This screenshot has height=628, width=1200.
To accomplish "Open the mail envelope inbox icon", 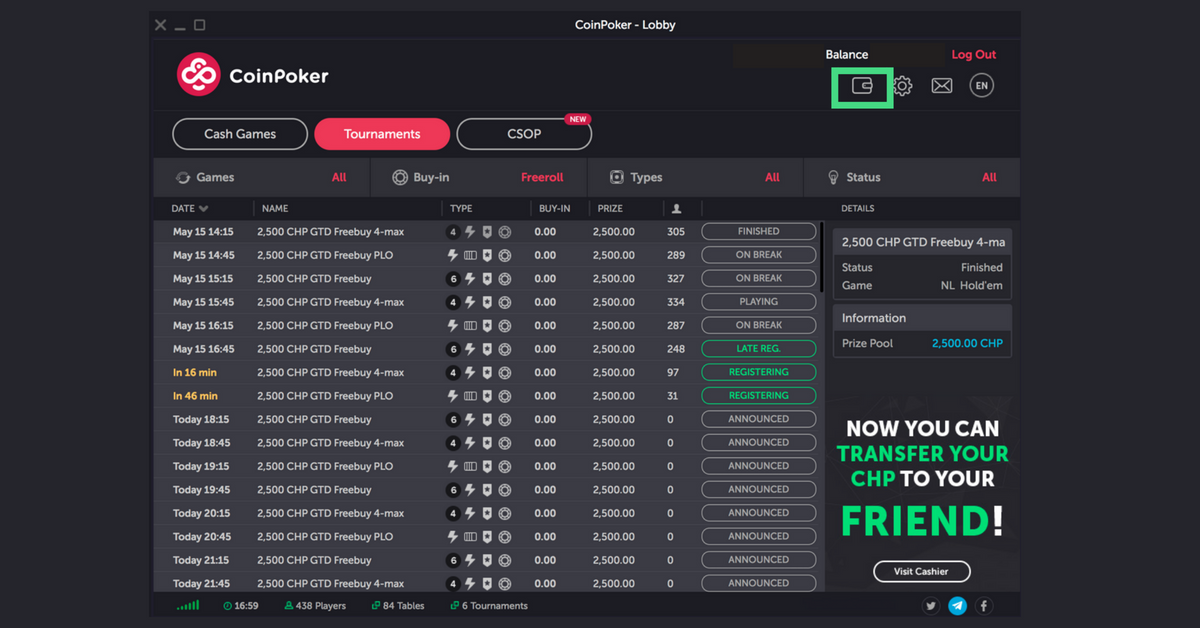I will coord(942,86).
